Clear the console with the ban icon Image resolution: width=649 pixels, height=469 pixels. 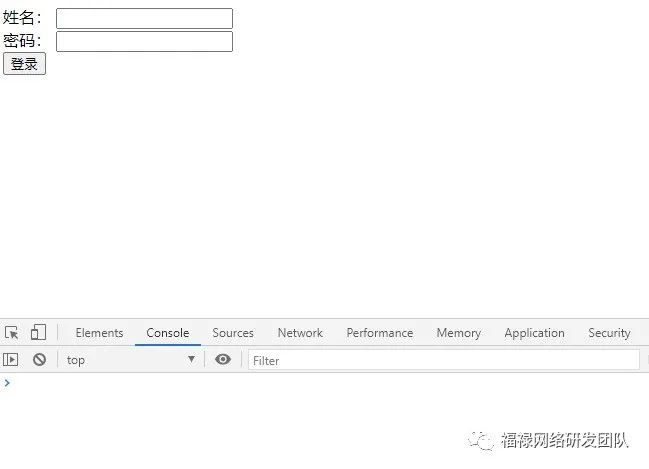(39, 359)
